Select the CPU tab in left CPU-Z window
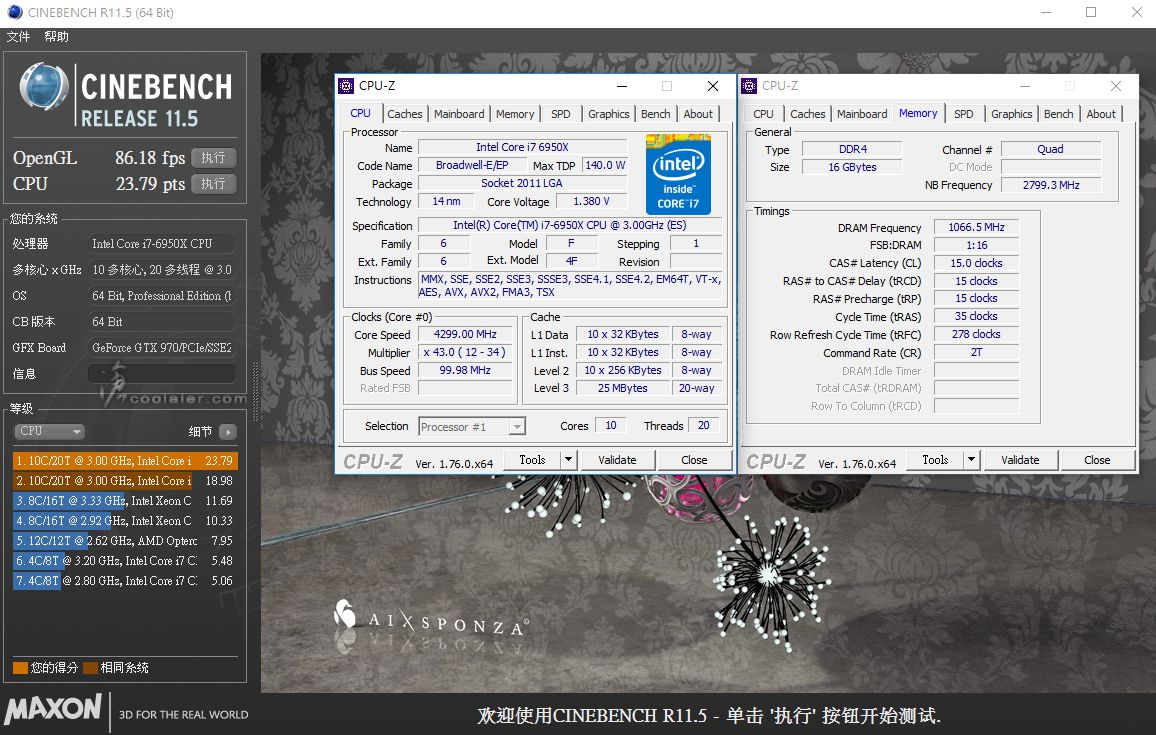The width and height of the screenshot is (1156, 735). pyautogui.click(x=361, y=114)
